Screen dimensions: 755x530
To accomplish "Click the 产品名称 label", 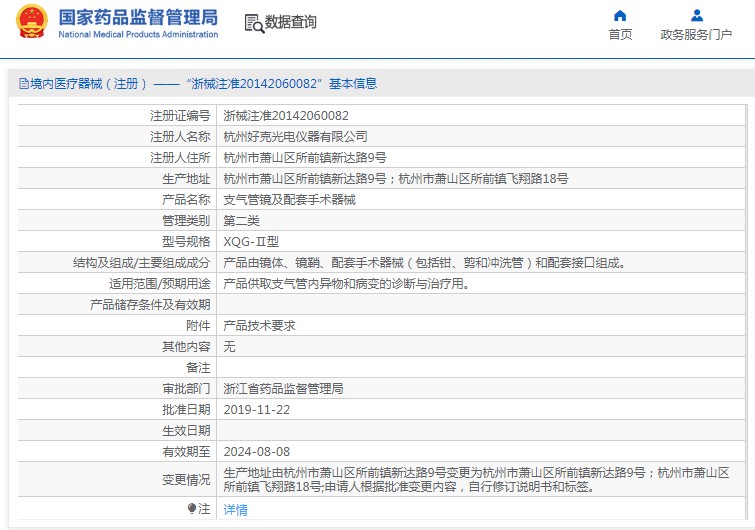I will point(186,200).
